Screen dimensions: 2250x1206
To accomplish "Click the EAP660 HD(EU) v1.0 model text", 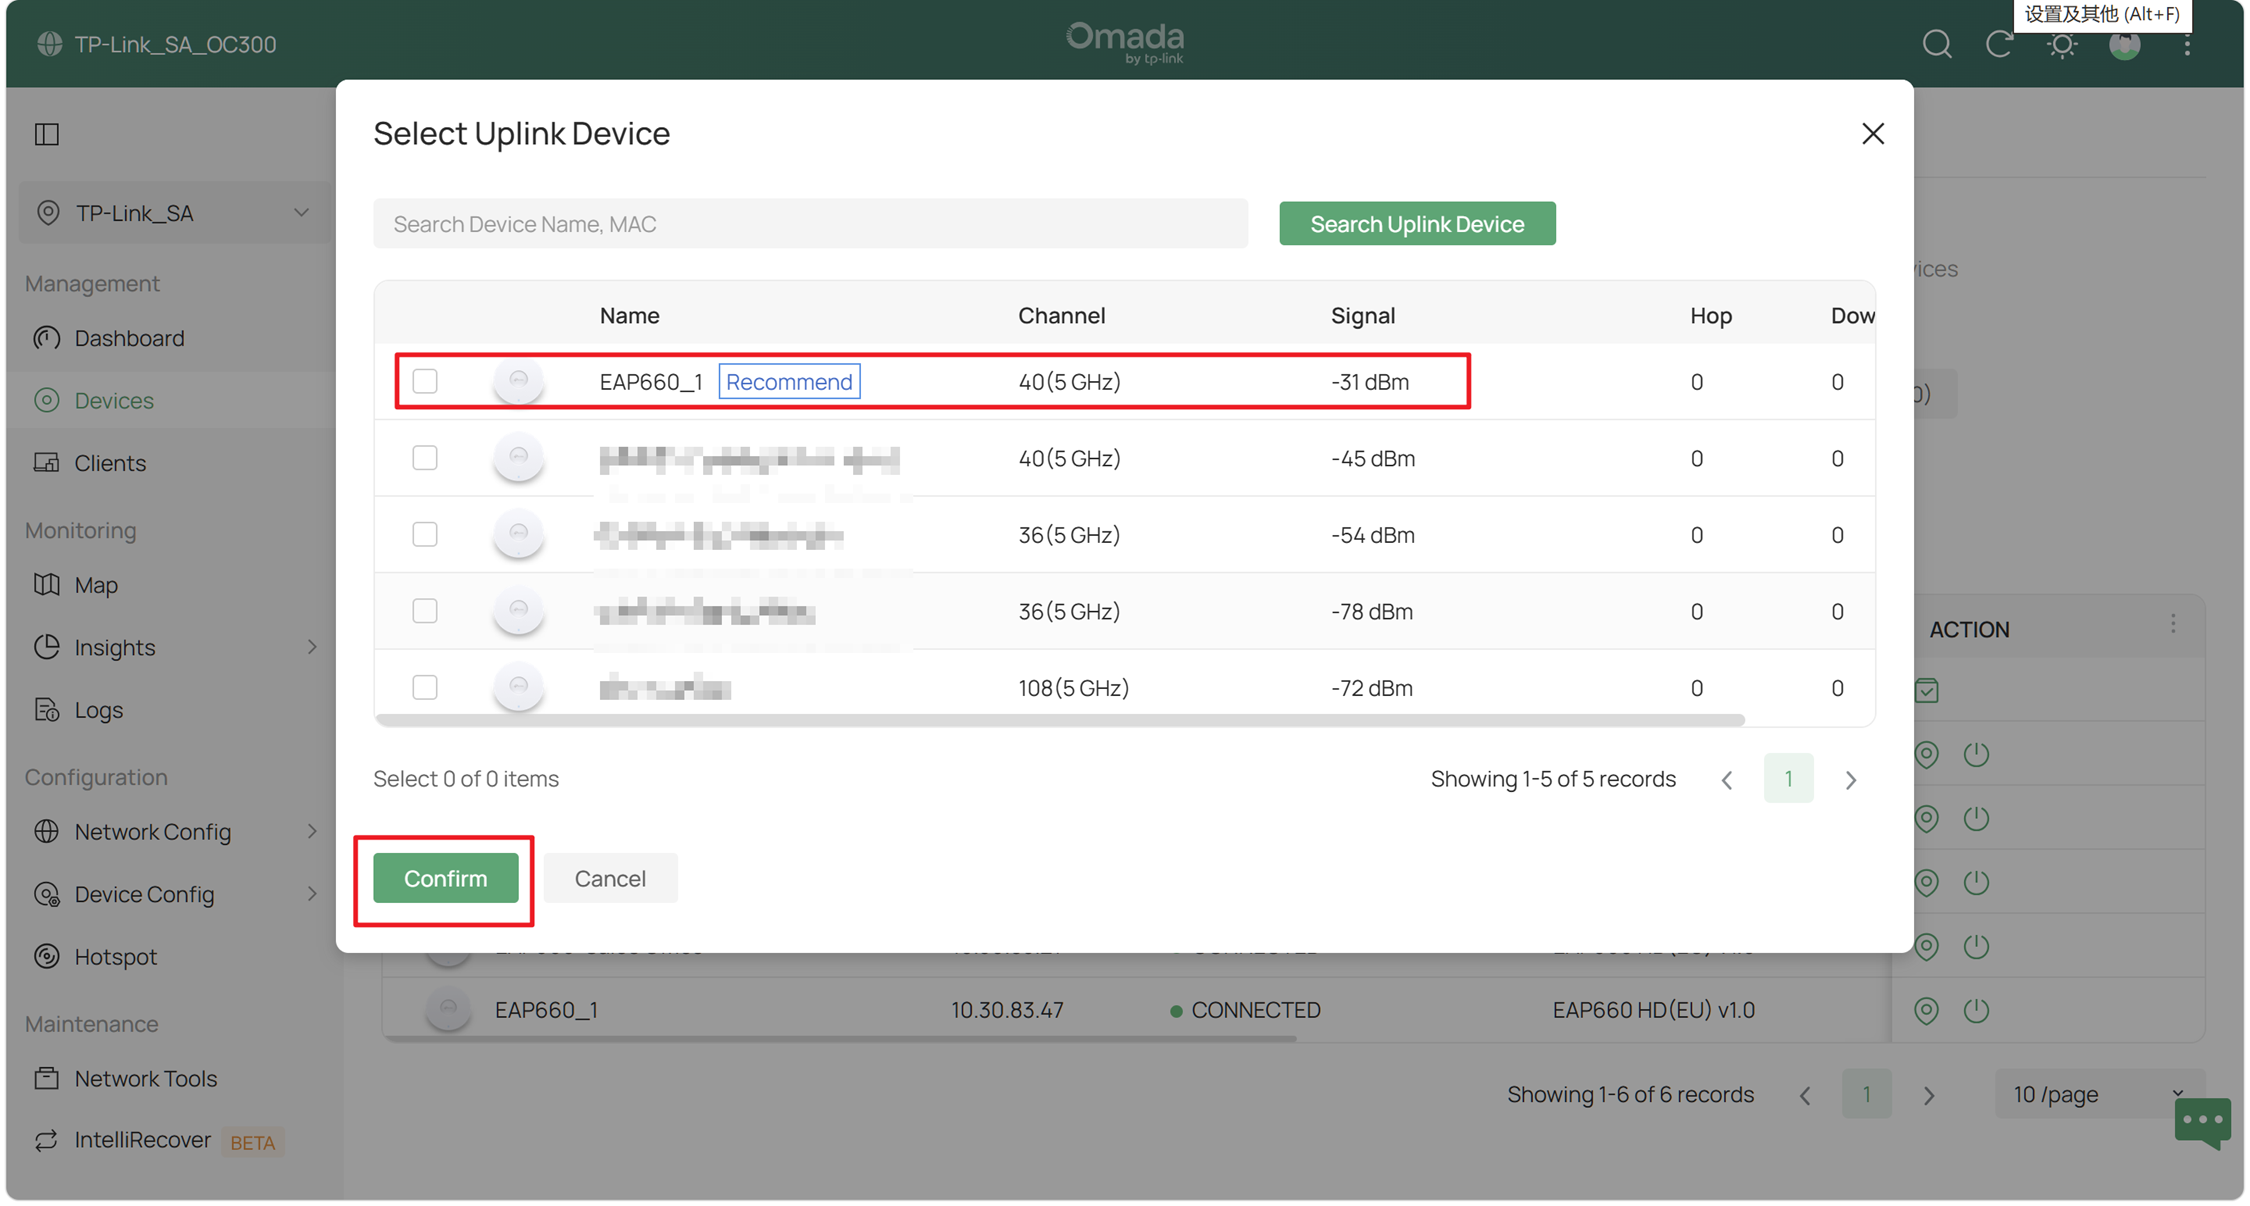I will [x=1653, y=1010].
